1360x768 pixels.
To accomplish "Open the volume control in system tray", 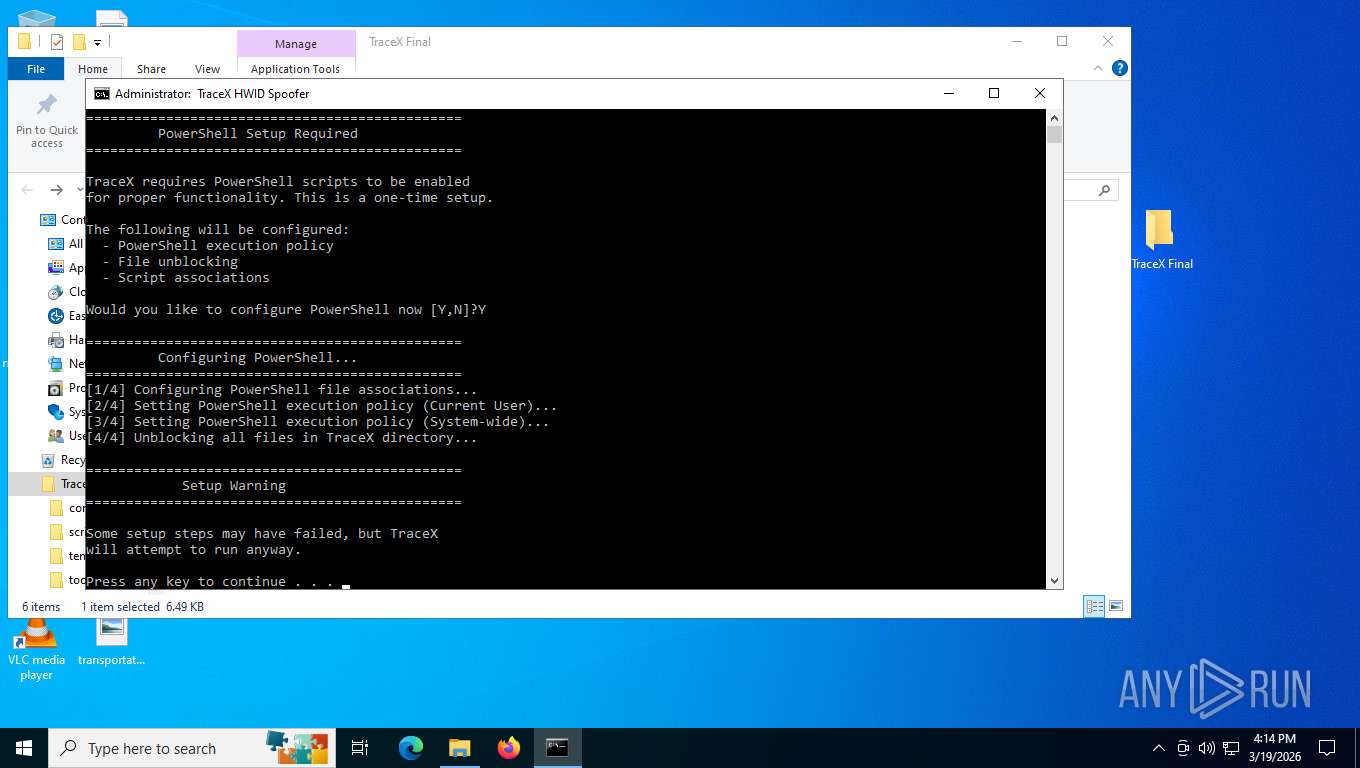I will (x=1207, y=748).
